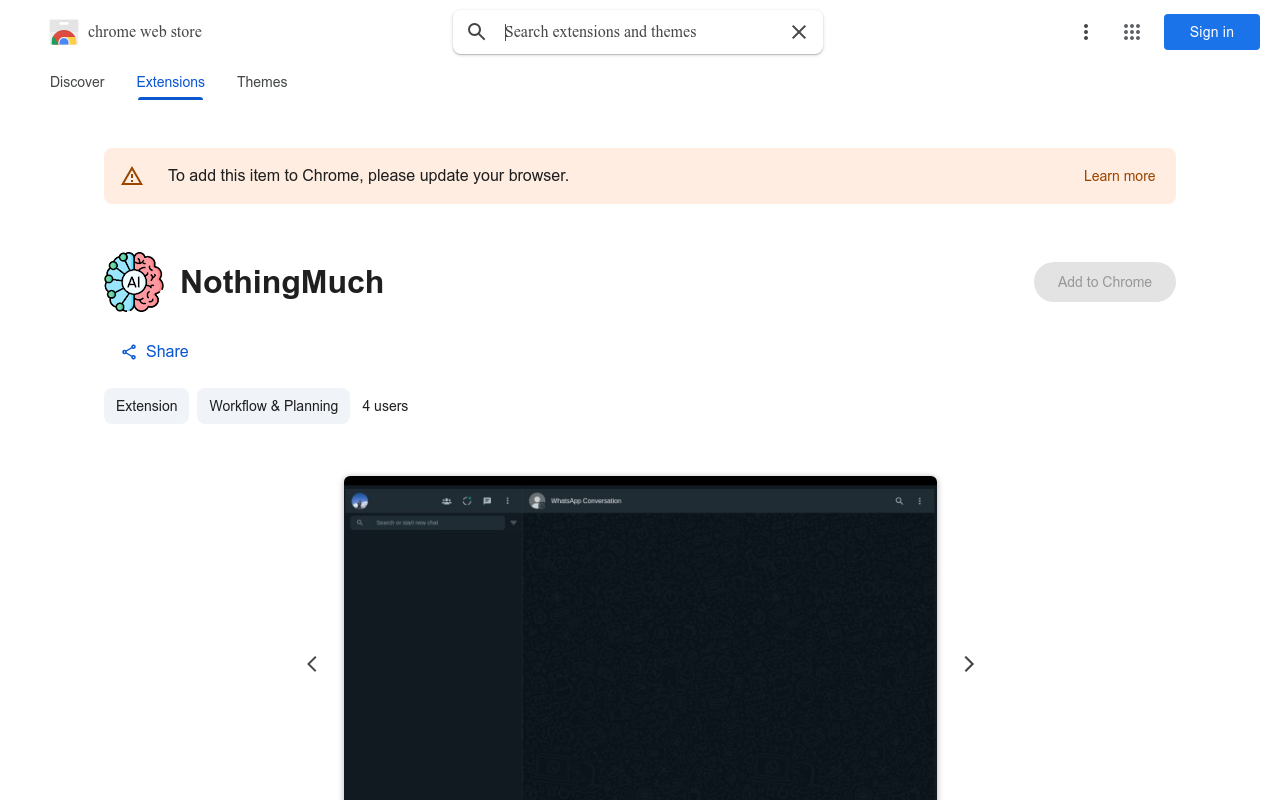The height and width of the screenshot is (800, 1280).
Task: Click the Add to Chrome button
Action: point(1104,282)
